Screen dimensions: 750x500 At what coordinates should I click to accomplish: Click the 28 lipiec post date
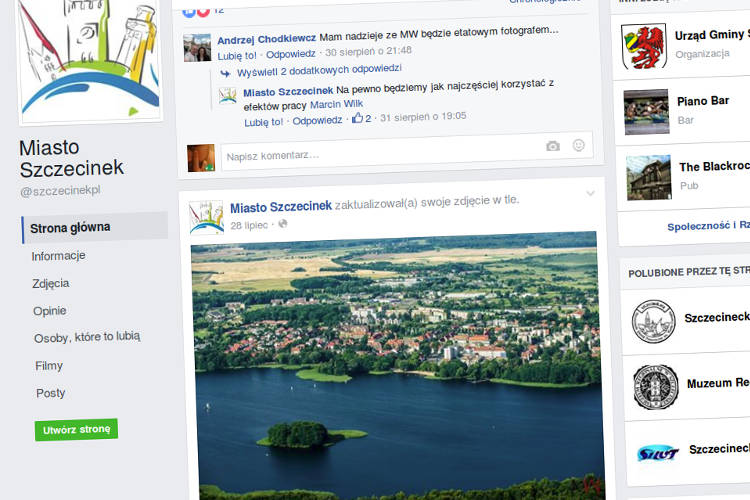click(x=249, y=225)
